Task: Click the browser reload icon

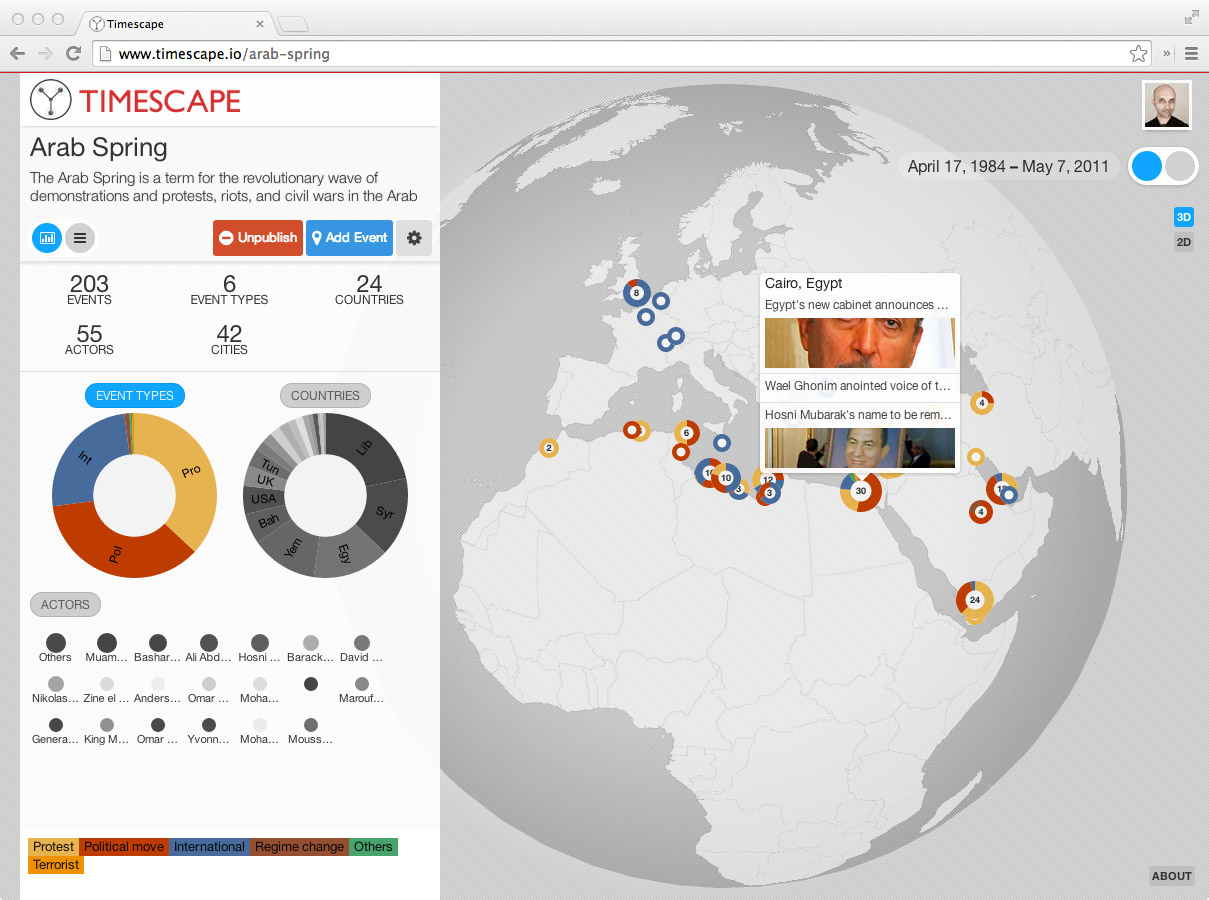Action: pyautogui.click(x=73, y=53)
